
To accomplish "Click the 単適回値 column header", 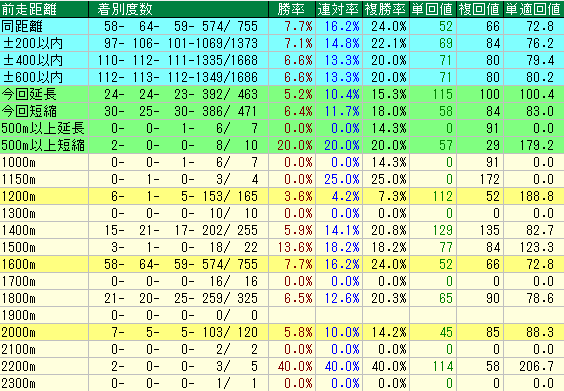I will tap(533, 9).
